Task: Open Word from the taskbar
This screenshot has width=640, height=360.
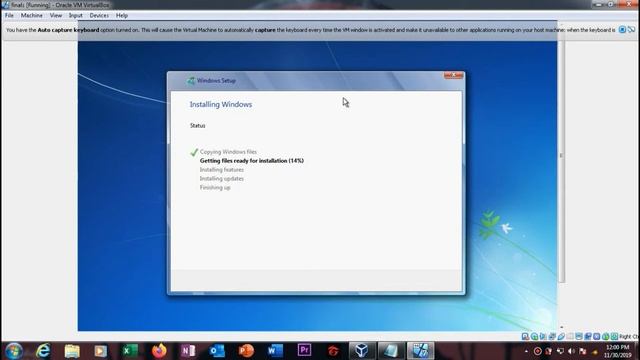Action: [275, 351]
